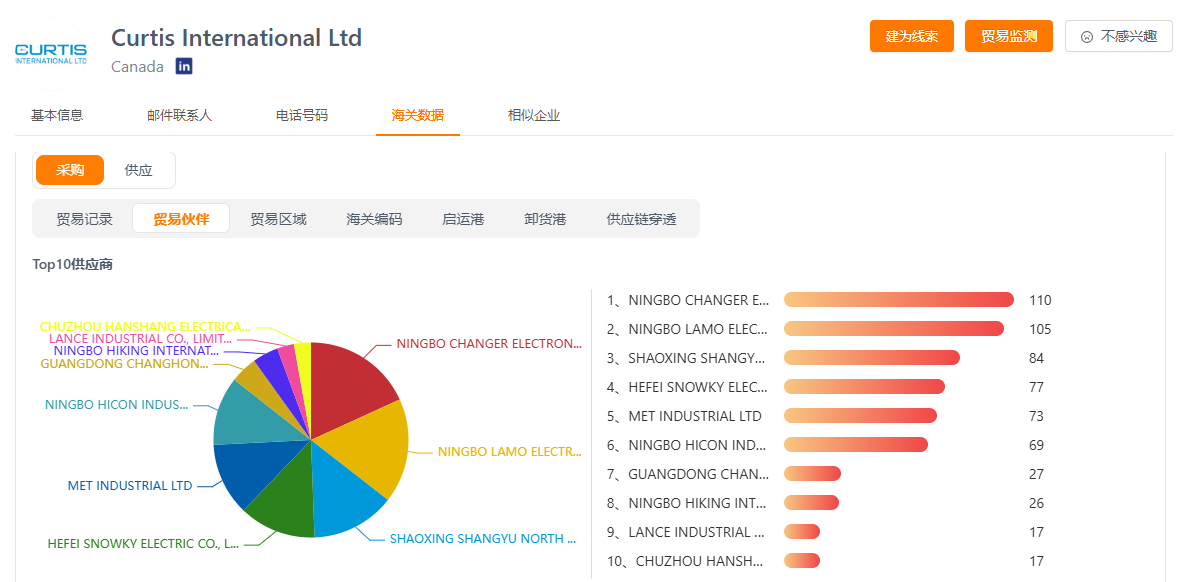Open the 启运港 sub-tab
Image resolution: width=1178 pixels, height=582 pixels.
(x=463, y=219)
